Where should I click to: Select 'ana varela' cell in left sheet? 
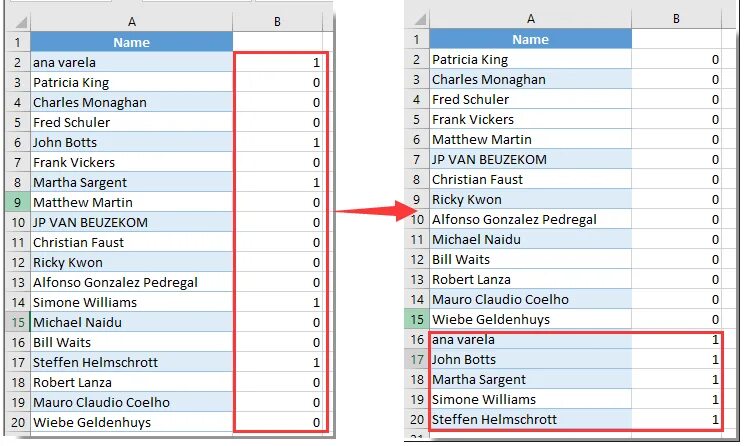[x=131, y=62]
